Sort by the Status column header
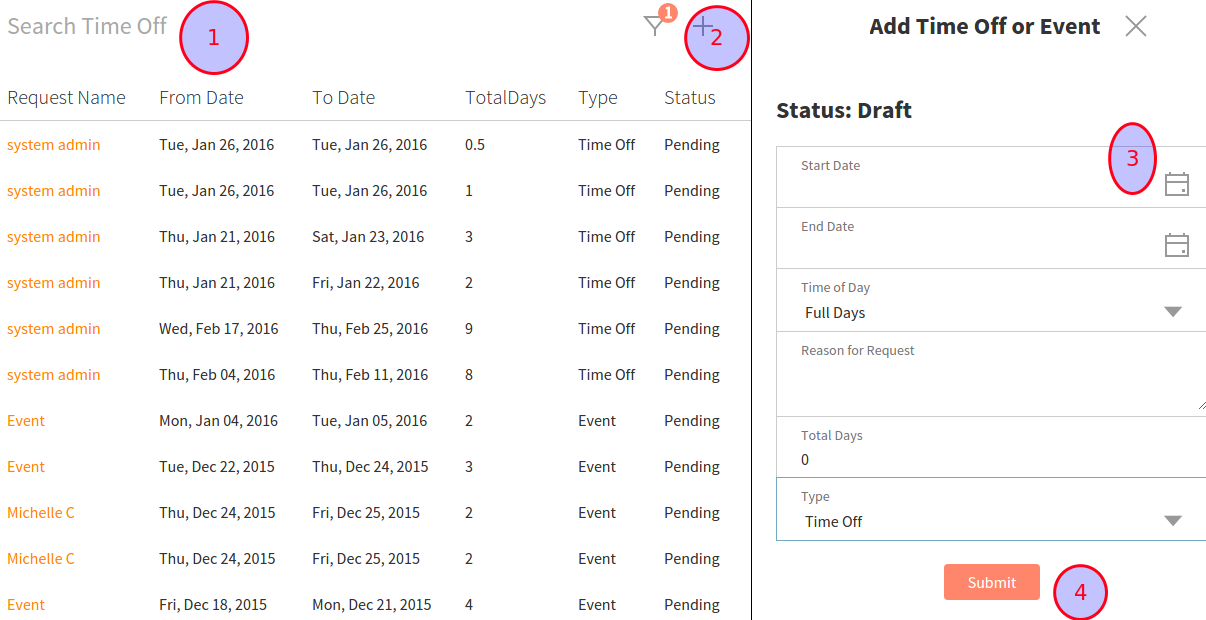The width and height of the screenshot is (1206, 620). (x=690, y=98)
